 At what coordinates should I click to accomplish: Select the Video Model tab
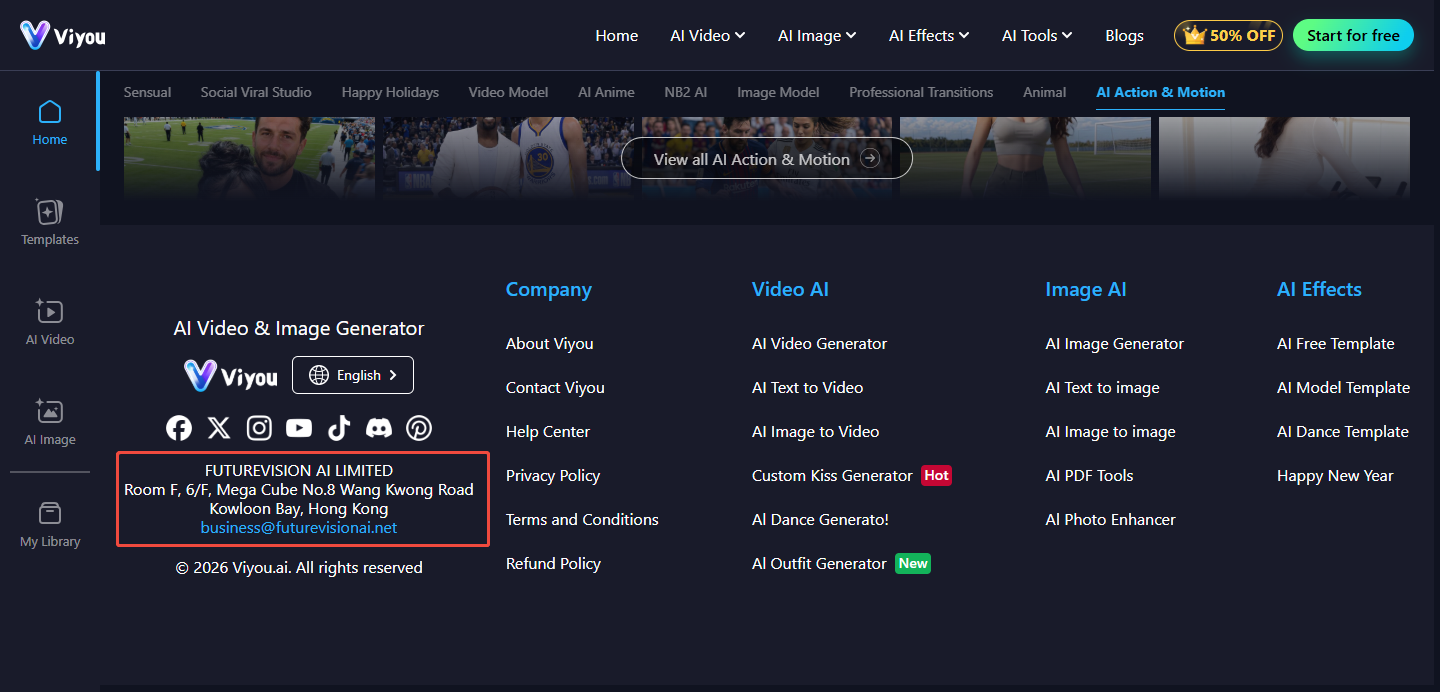tap(508, 92)
